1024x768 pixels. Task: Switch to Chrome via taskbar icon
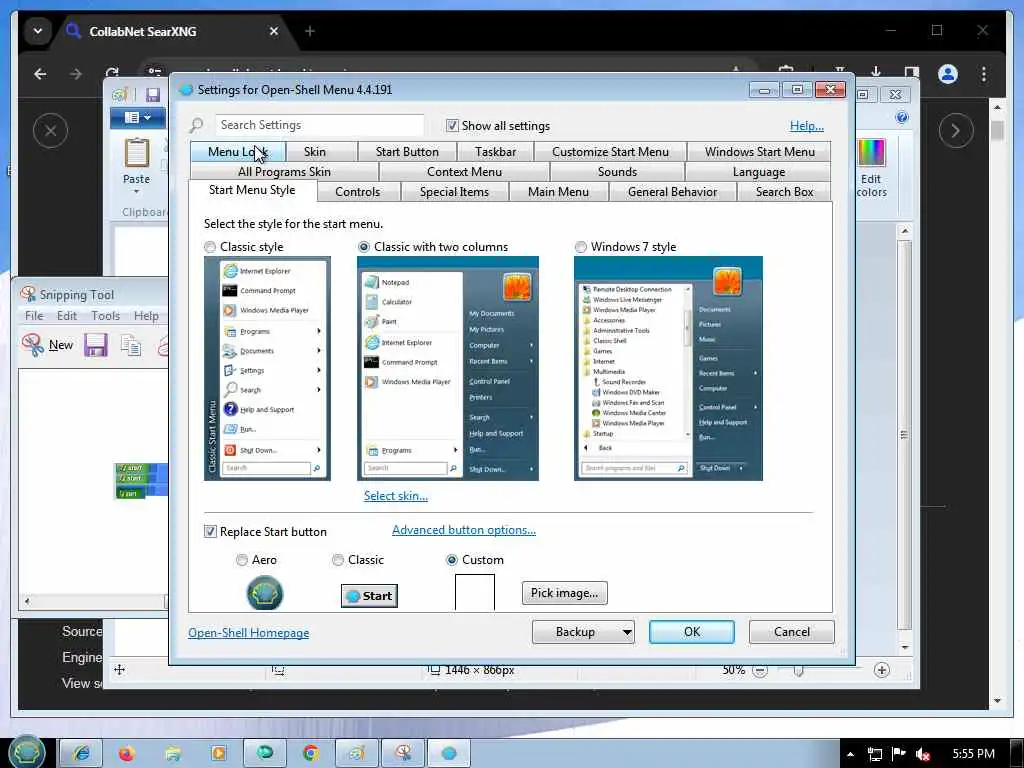[x=311, y=753]
